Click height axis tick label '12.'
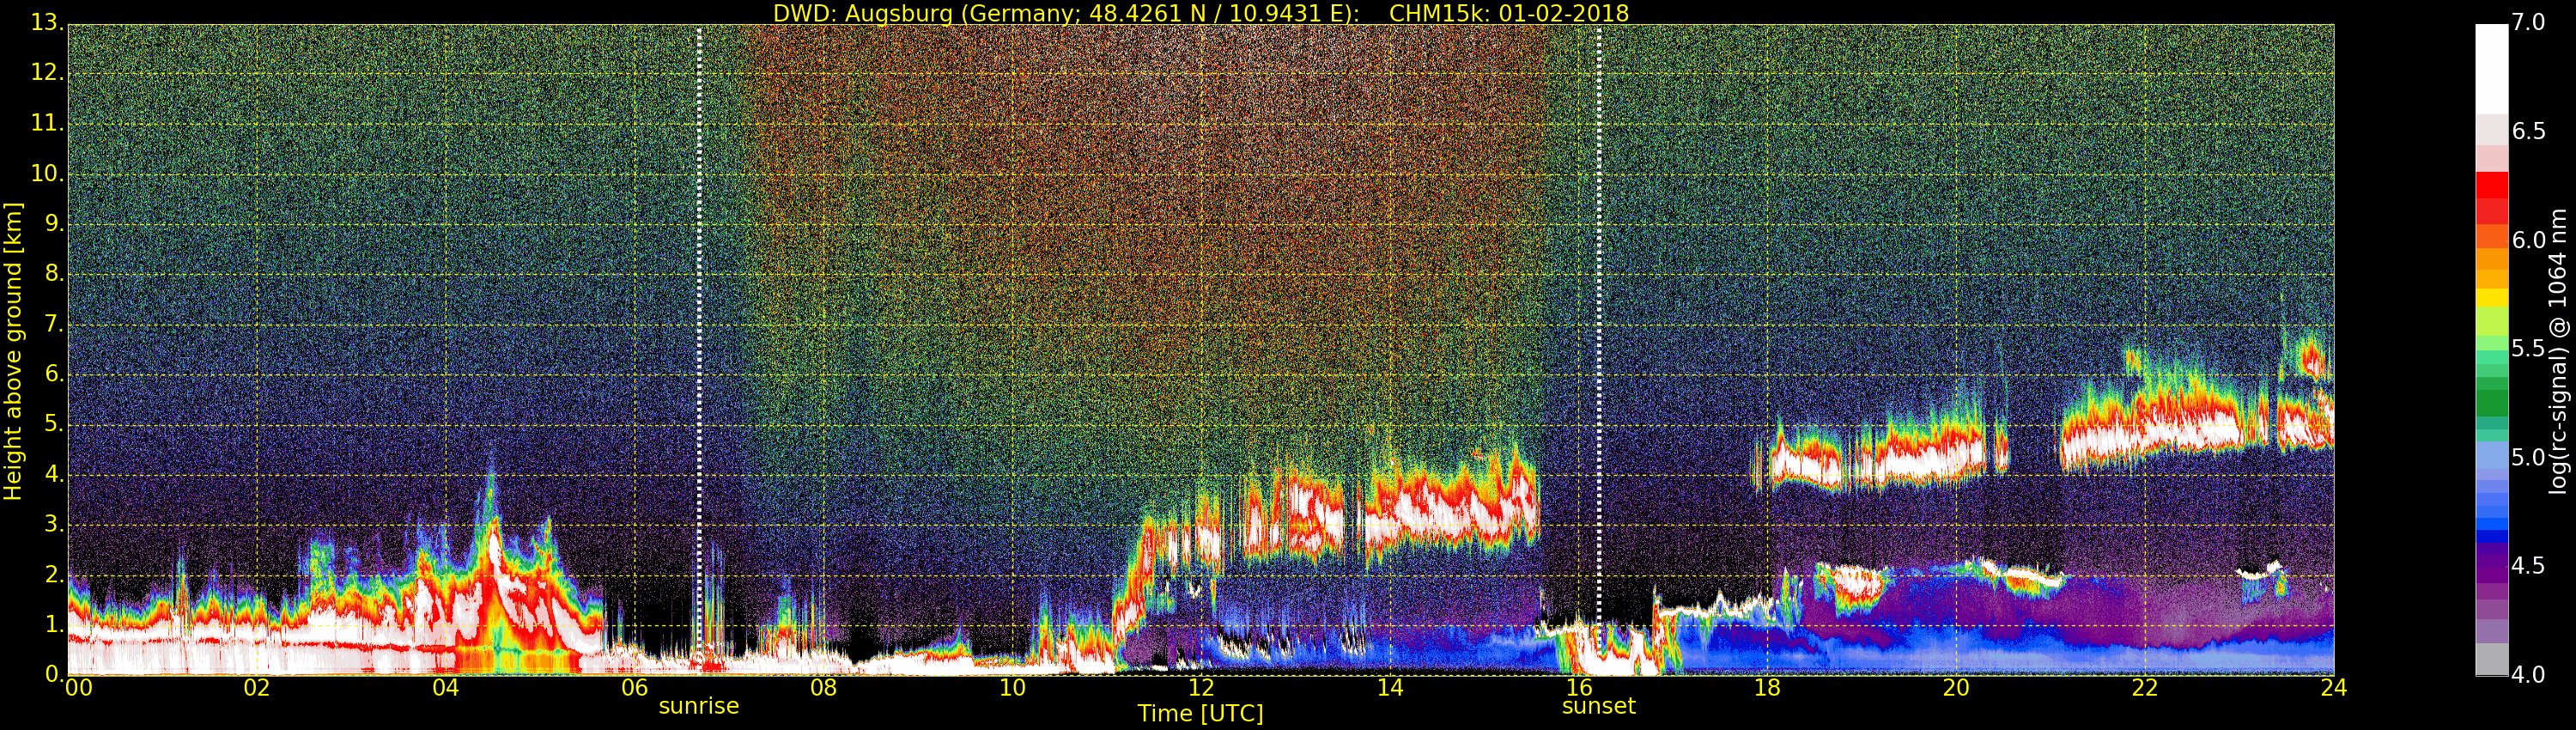Viewport: 2576px width, 730px height. point(47,72)
